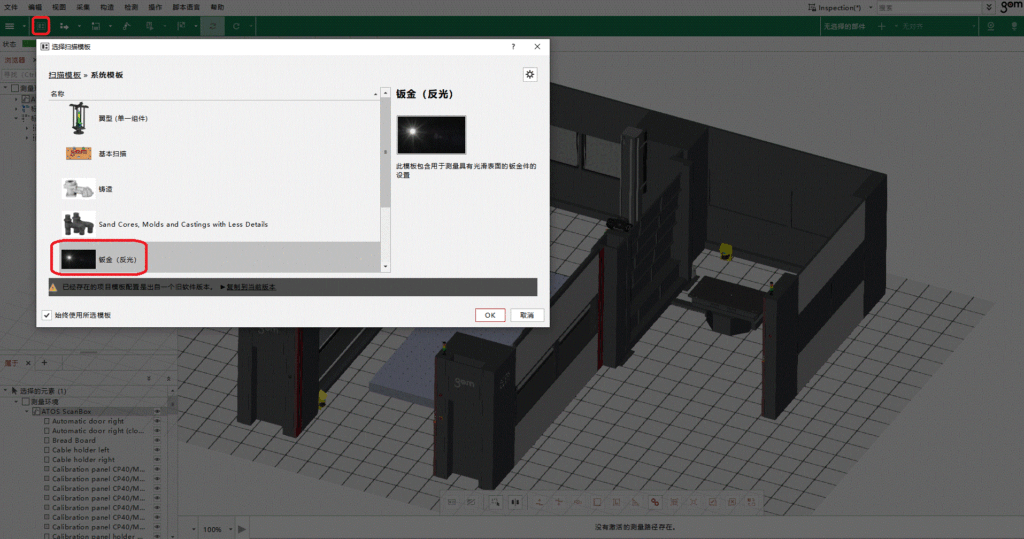Tick the checkbox of Bread Board
The image size is (1024, 539).
[x=47, y=440]
